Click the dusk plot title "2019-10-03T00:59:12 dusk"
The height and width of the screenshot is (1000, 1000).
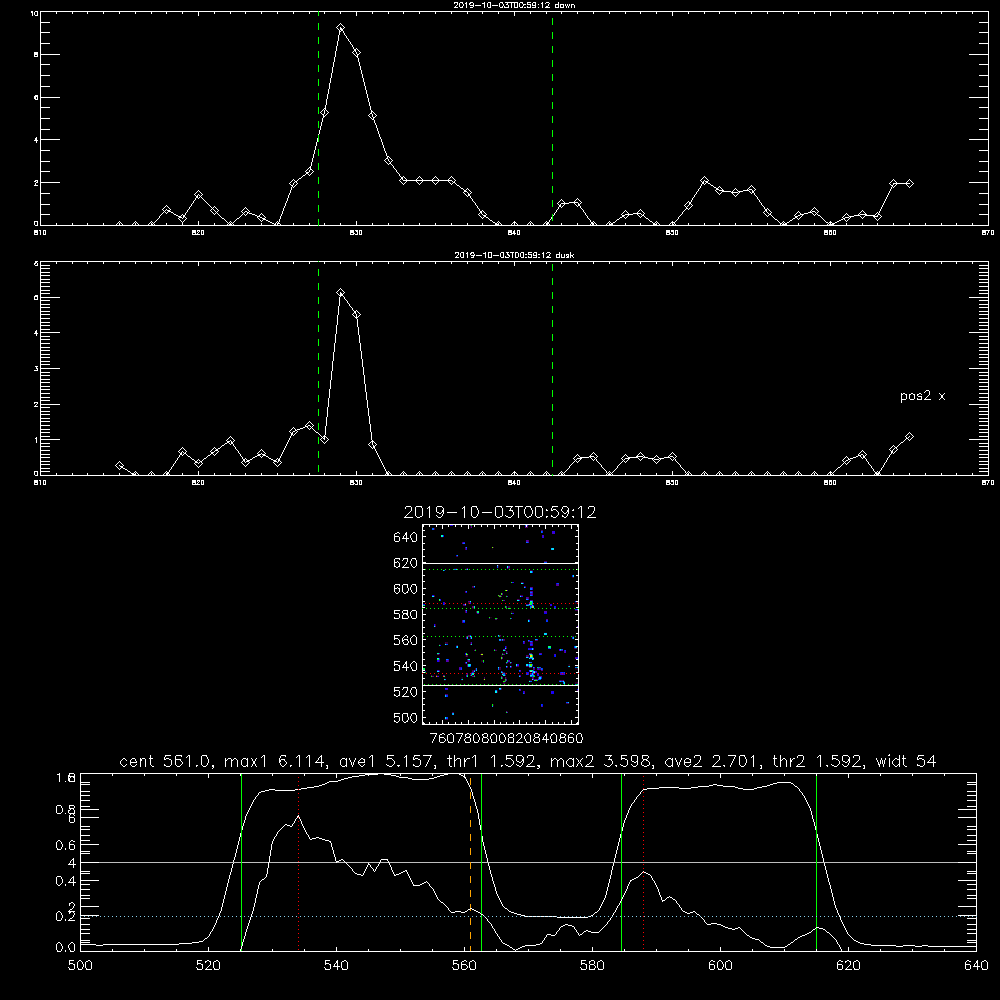(x=514, y=255)
